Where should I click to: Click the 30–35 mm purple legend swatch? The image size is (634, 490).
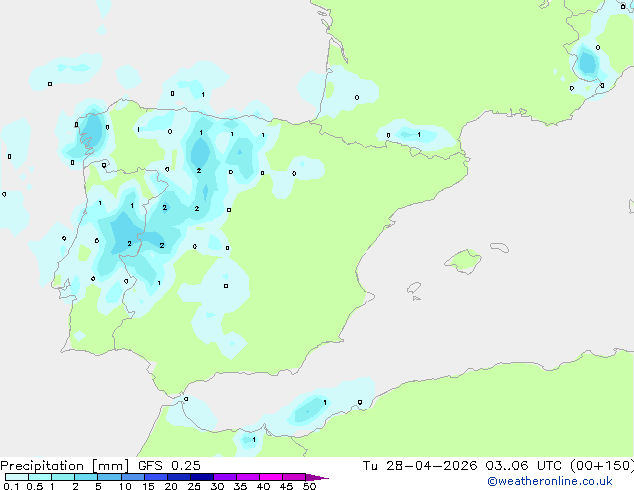coord(224,477)
